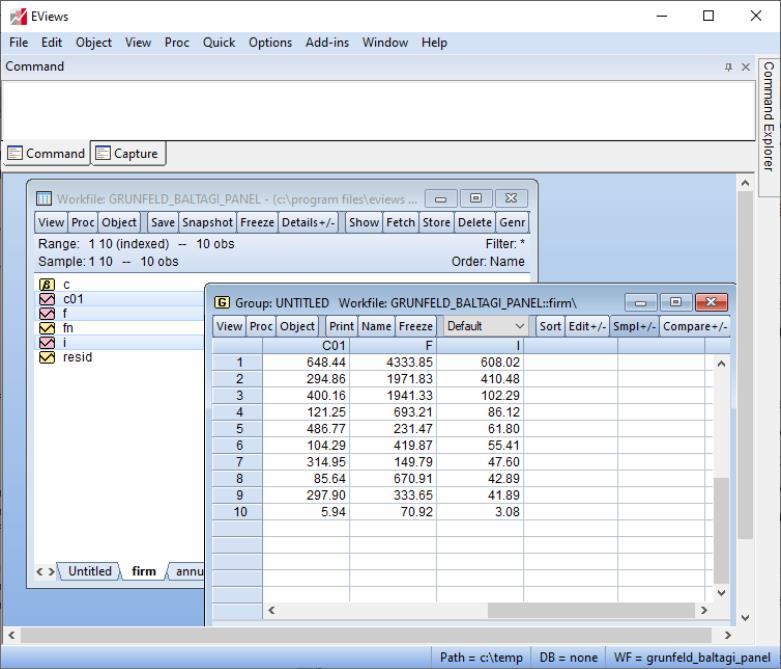Click the Workfile window title icon
Viewport: 781px width, 669px height.
coord(44,199)
